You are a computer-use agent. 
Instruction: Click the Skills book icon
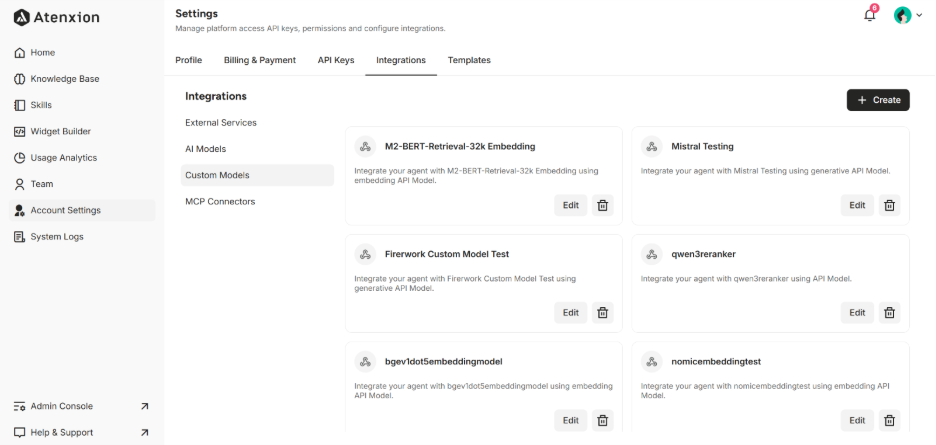point(20,105)
